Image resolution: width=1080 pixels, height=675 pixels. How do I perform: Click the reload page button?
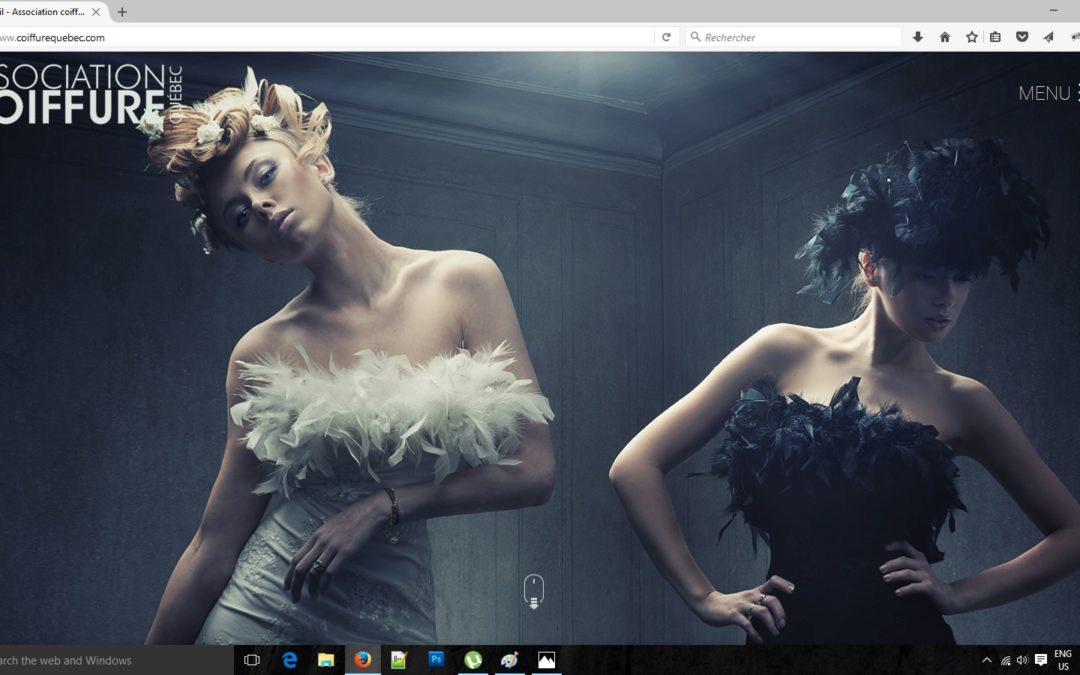pos(666,37)
